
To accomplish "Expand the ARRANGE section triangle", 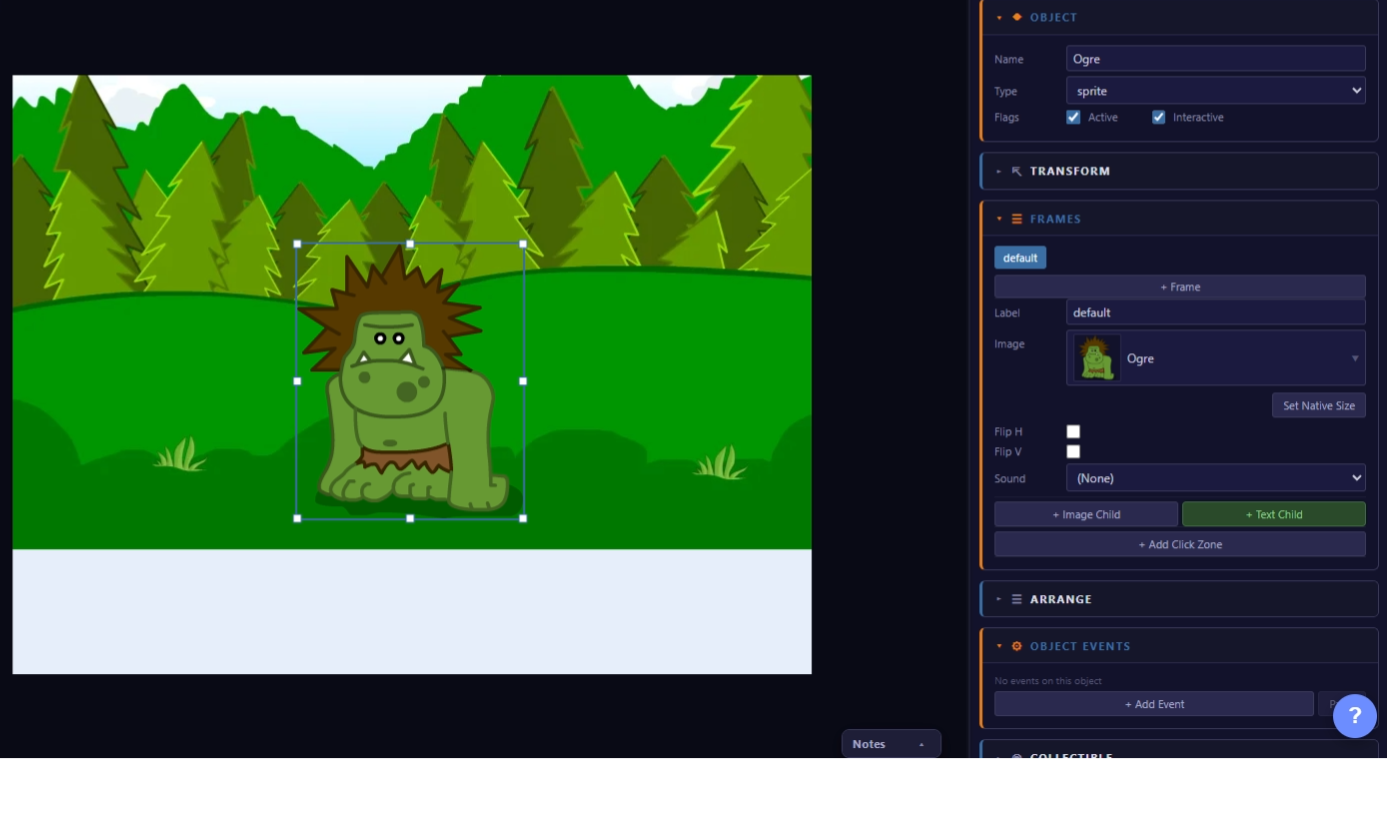I will point(999,599).
